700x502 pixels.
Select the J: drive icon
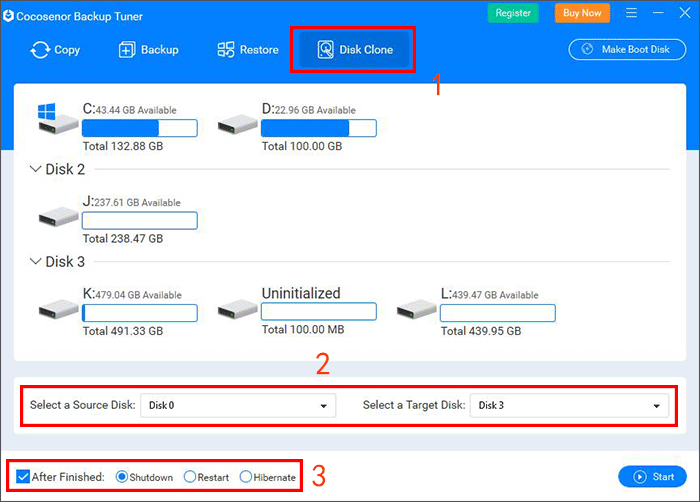click(58, 217)
